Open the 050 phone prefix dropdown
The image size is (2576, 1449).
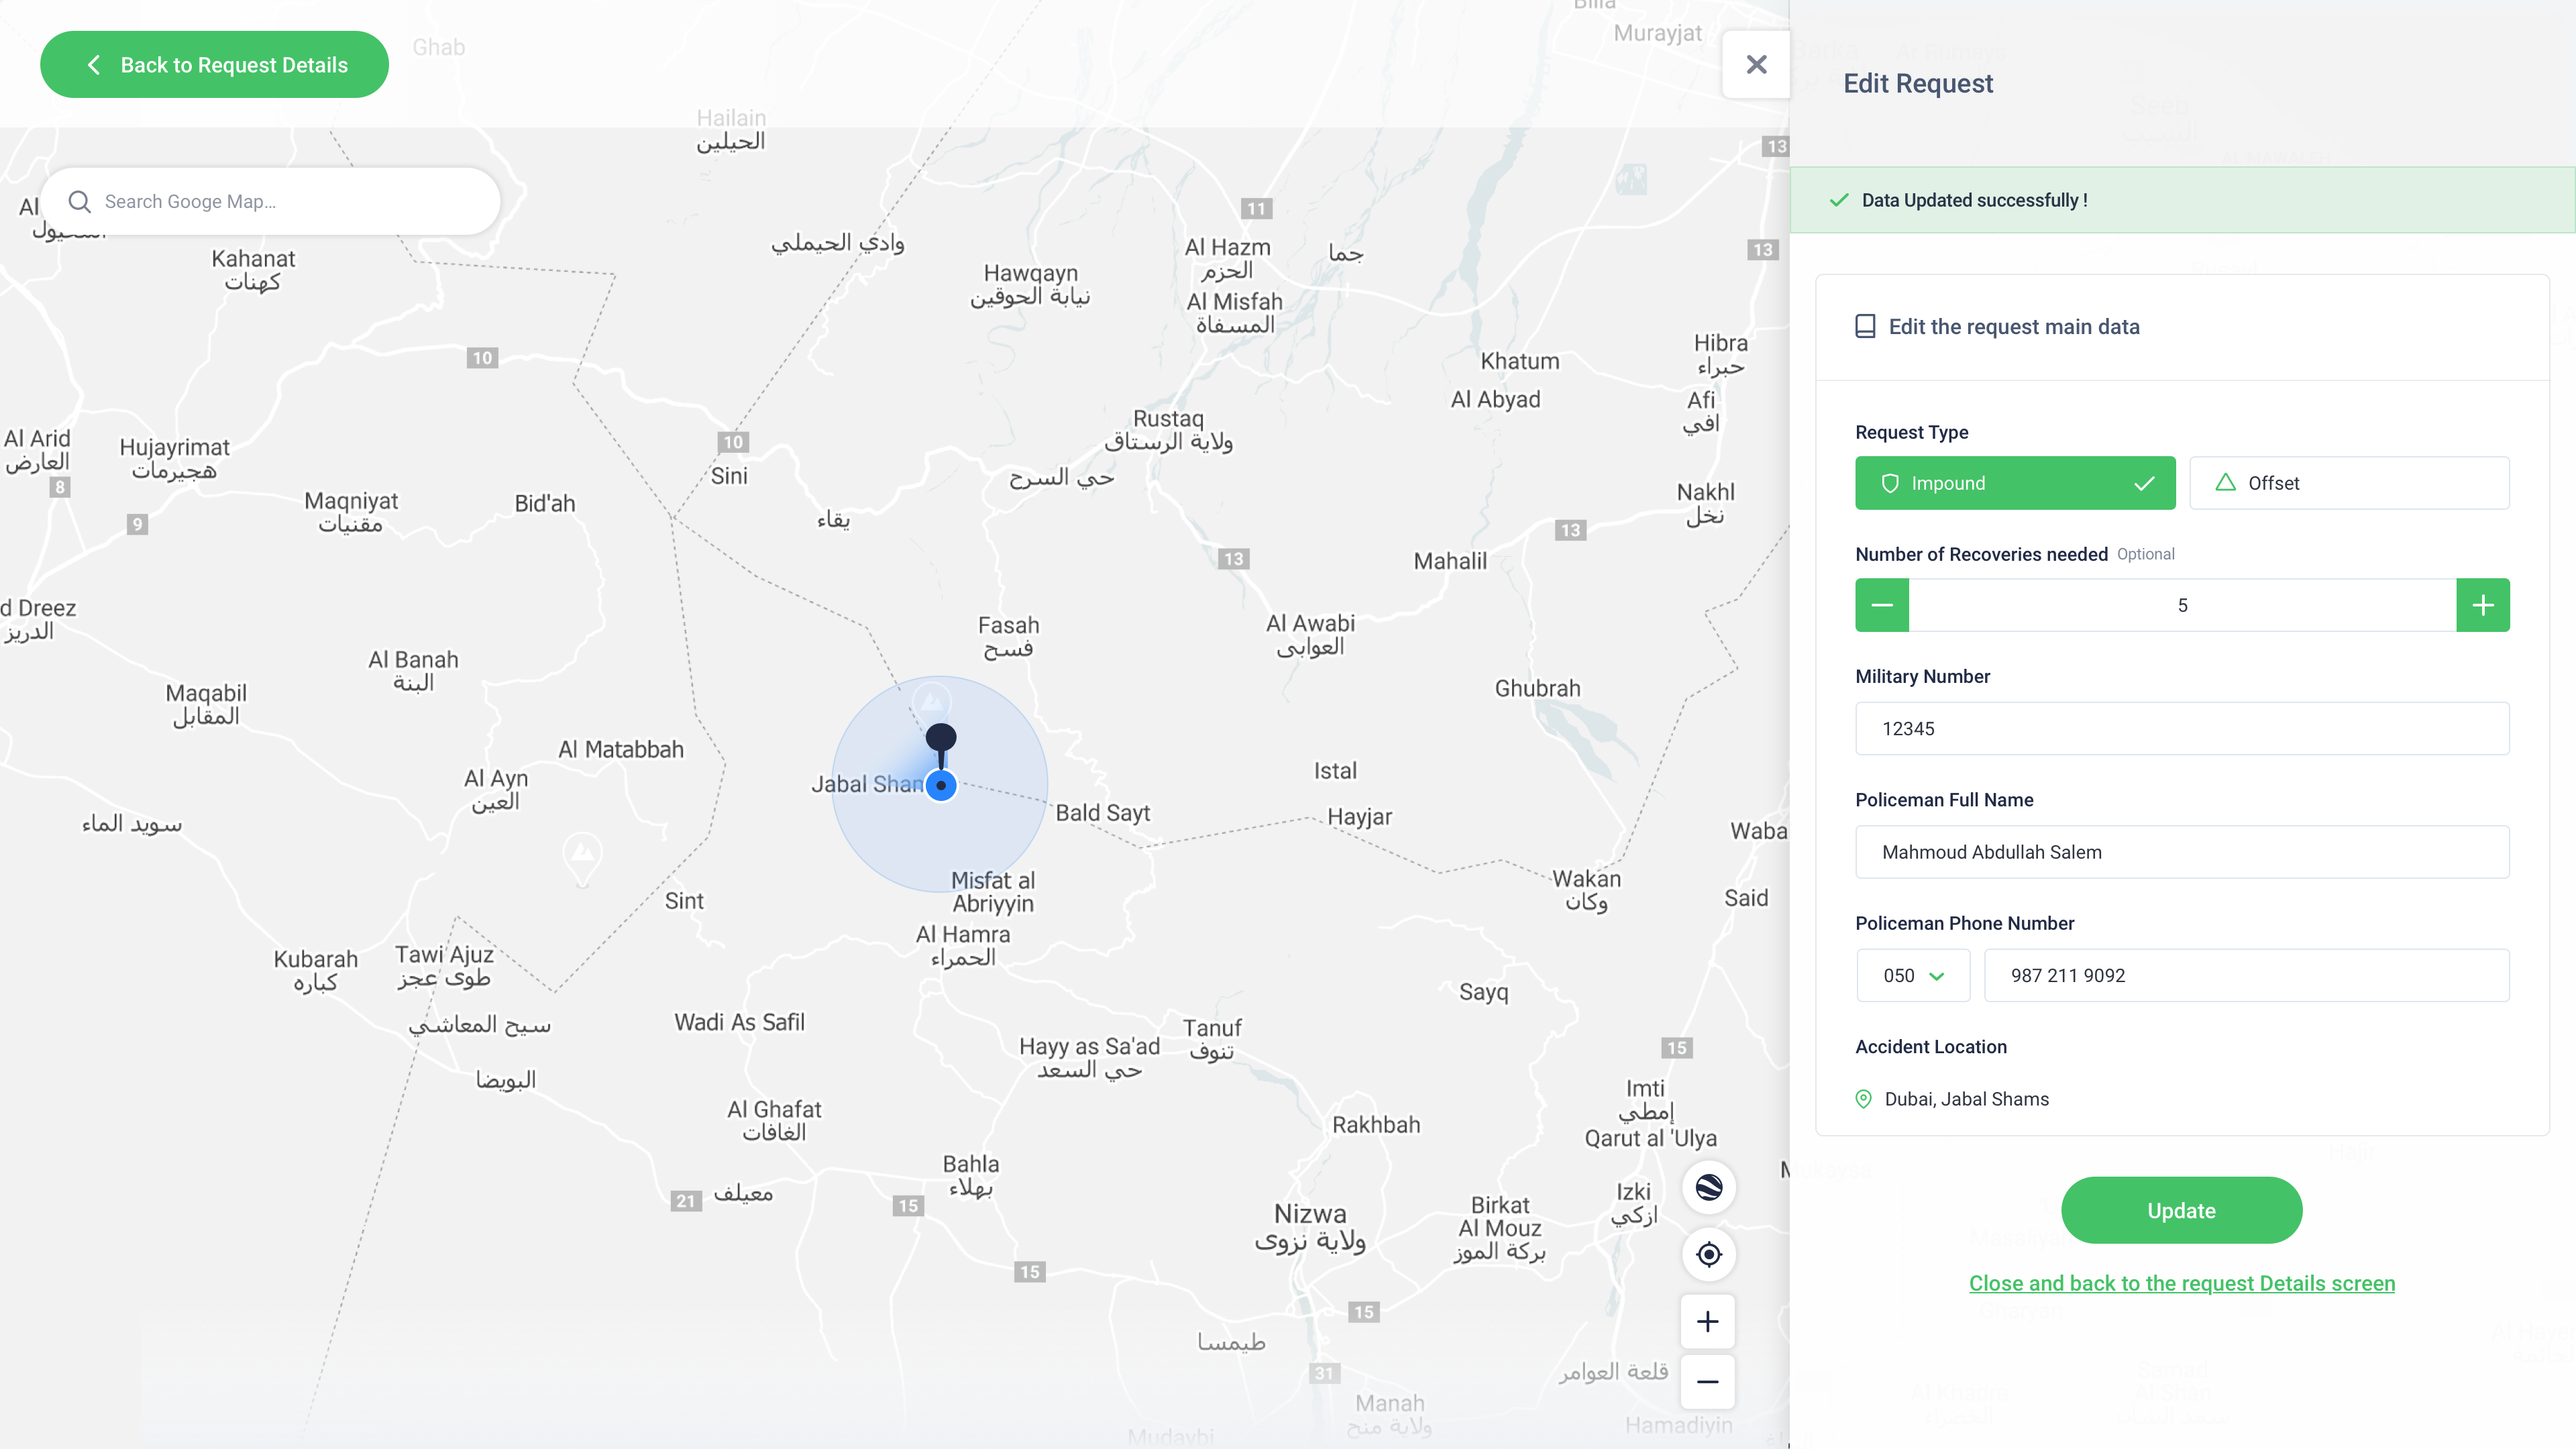point(1913,976)
